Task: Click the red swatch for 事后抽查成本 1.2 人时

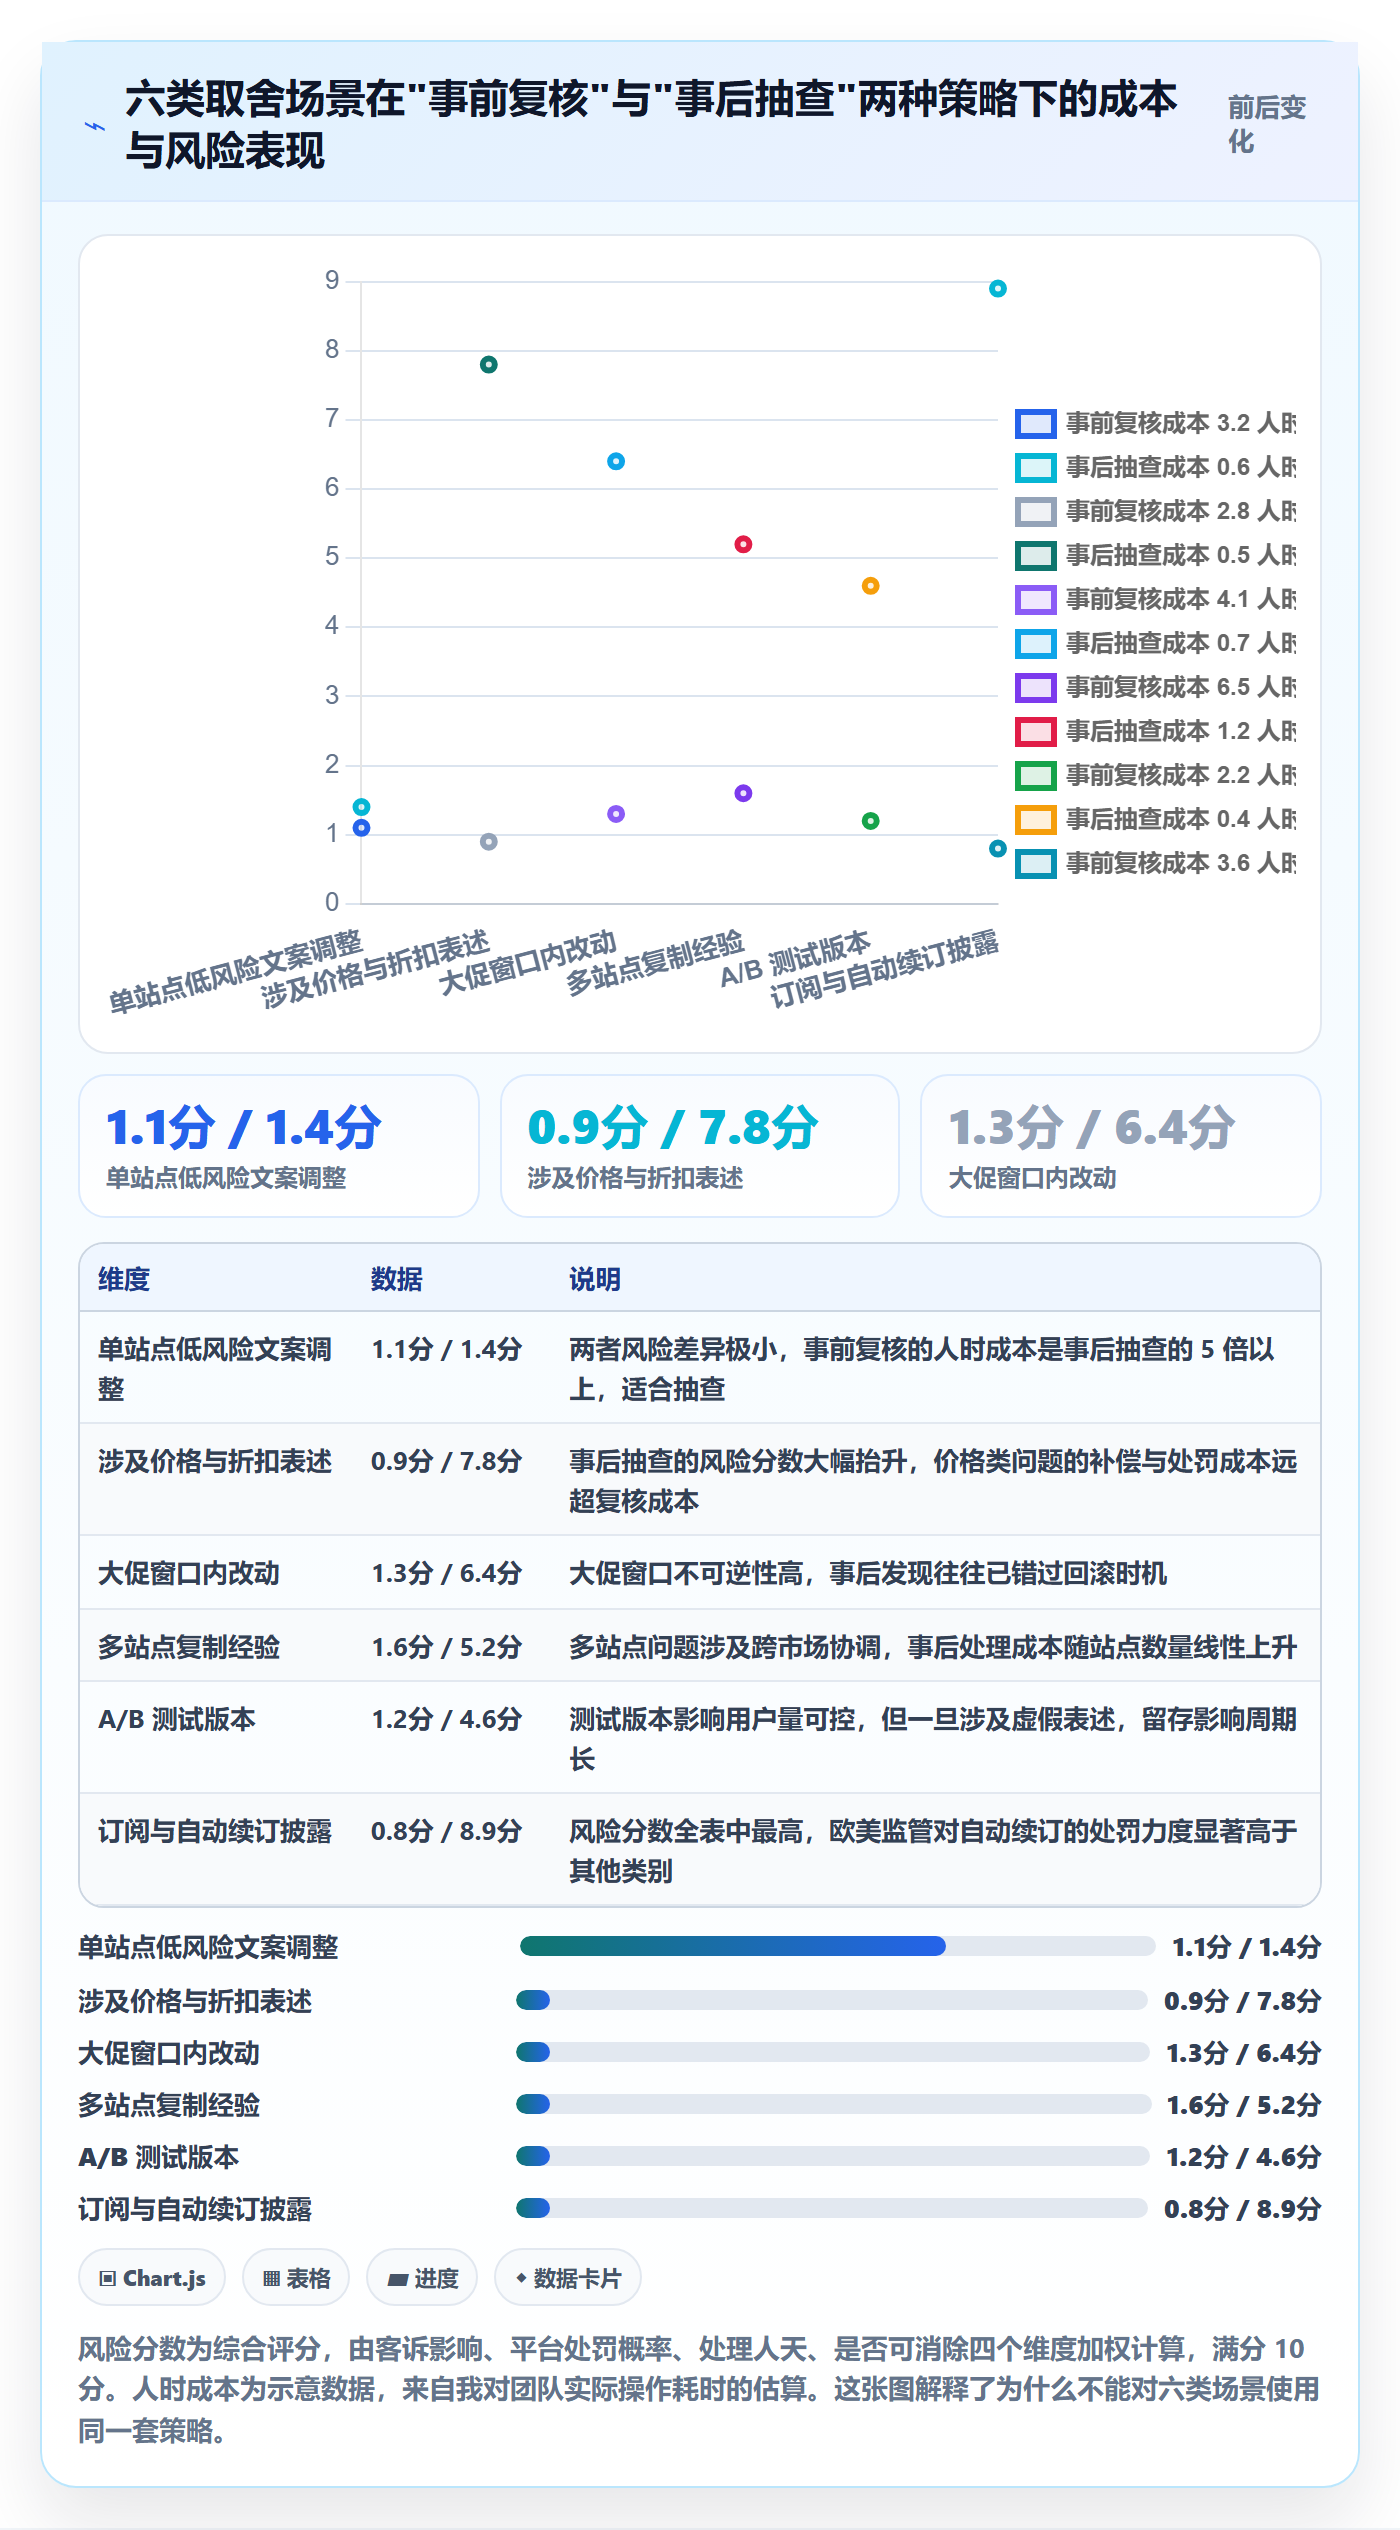Action: [1036, 731]
